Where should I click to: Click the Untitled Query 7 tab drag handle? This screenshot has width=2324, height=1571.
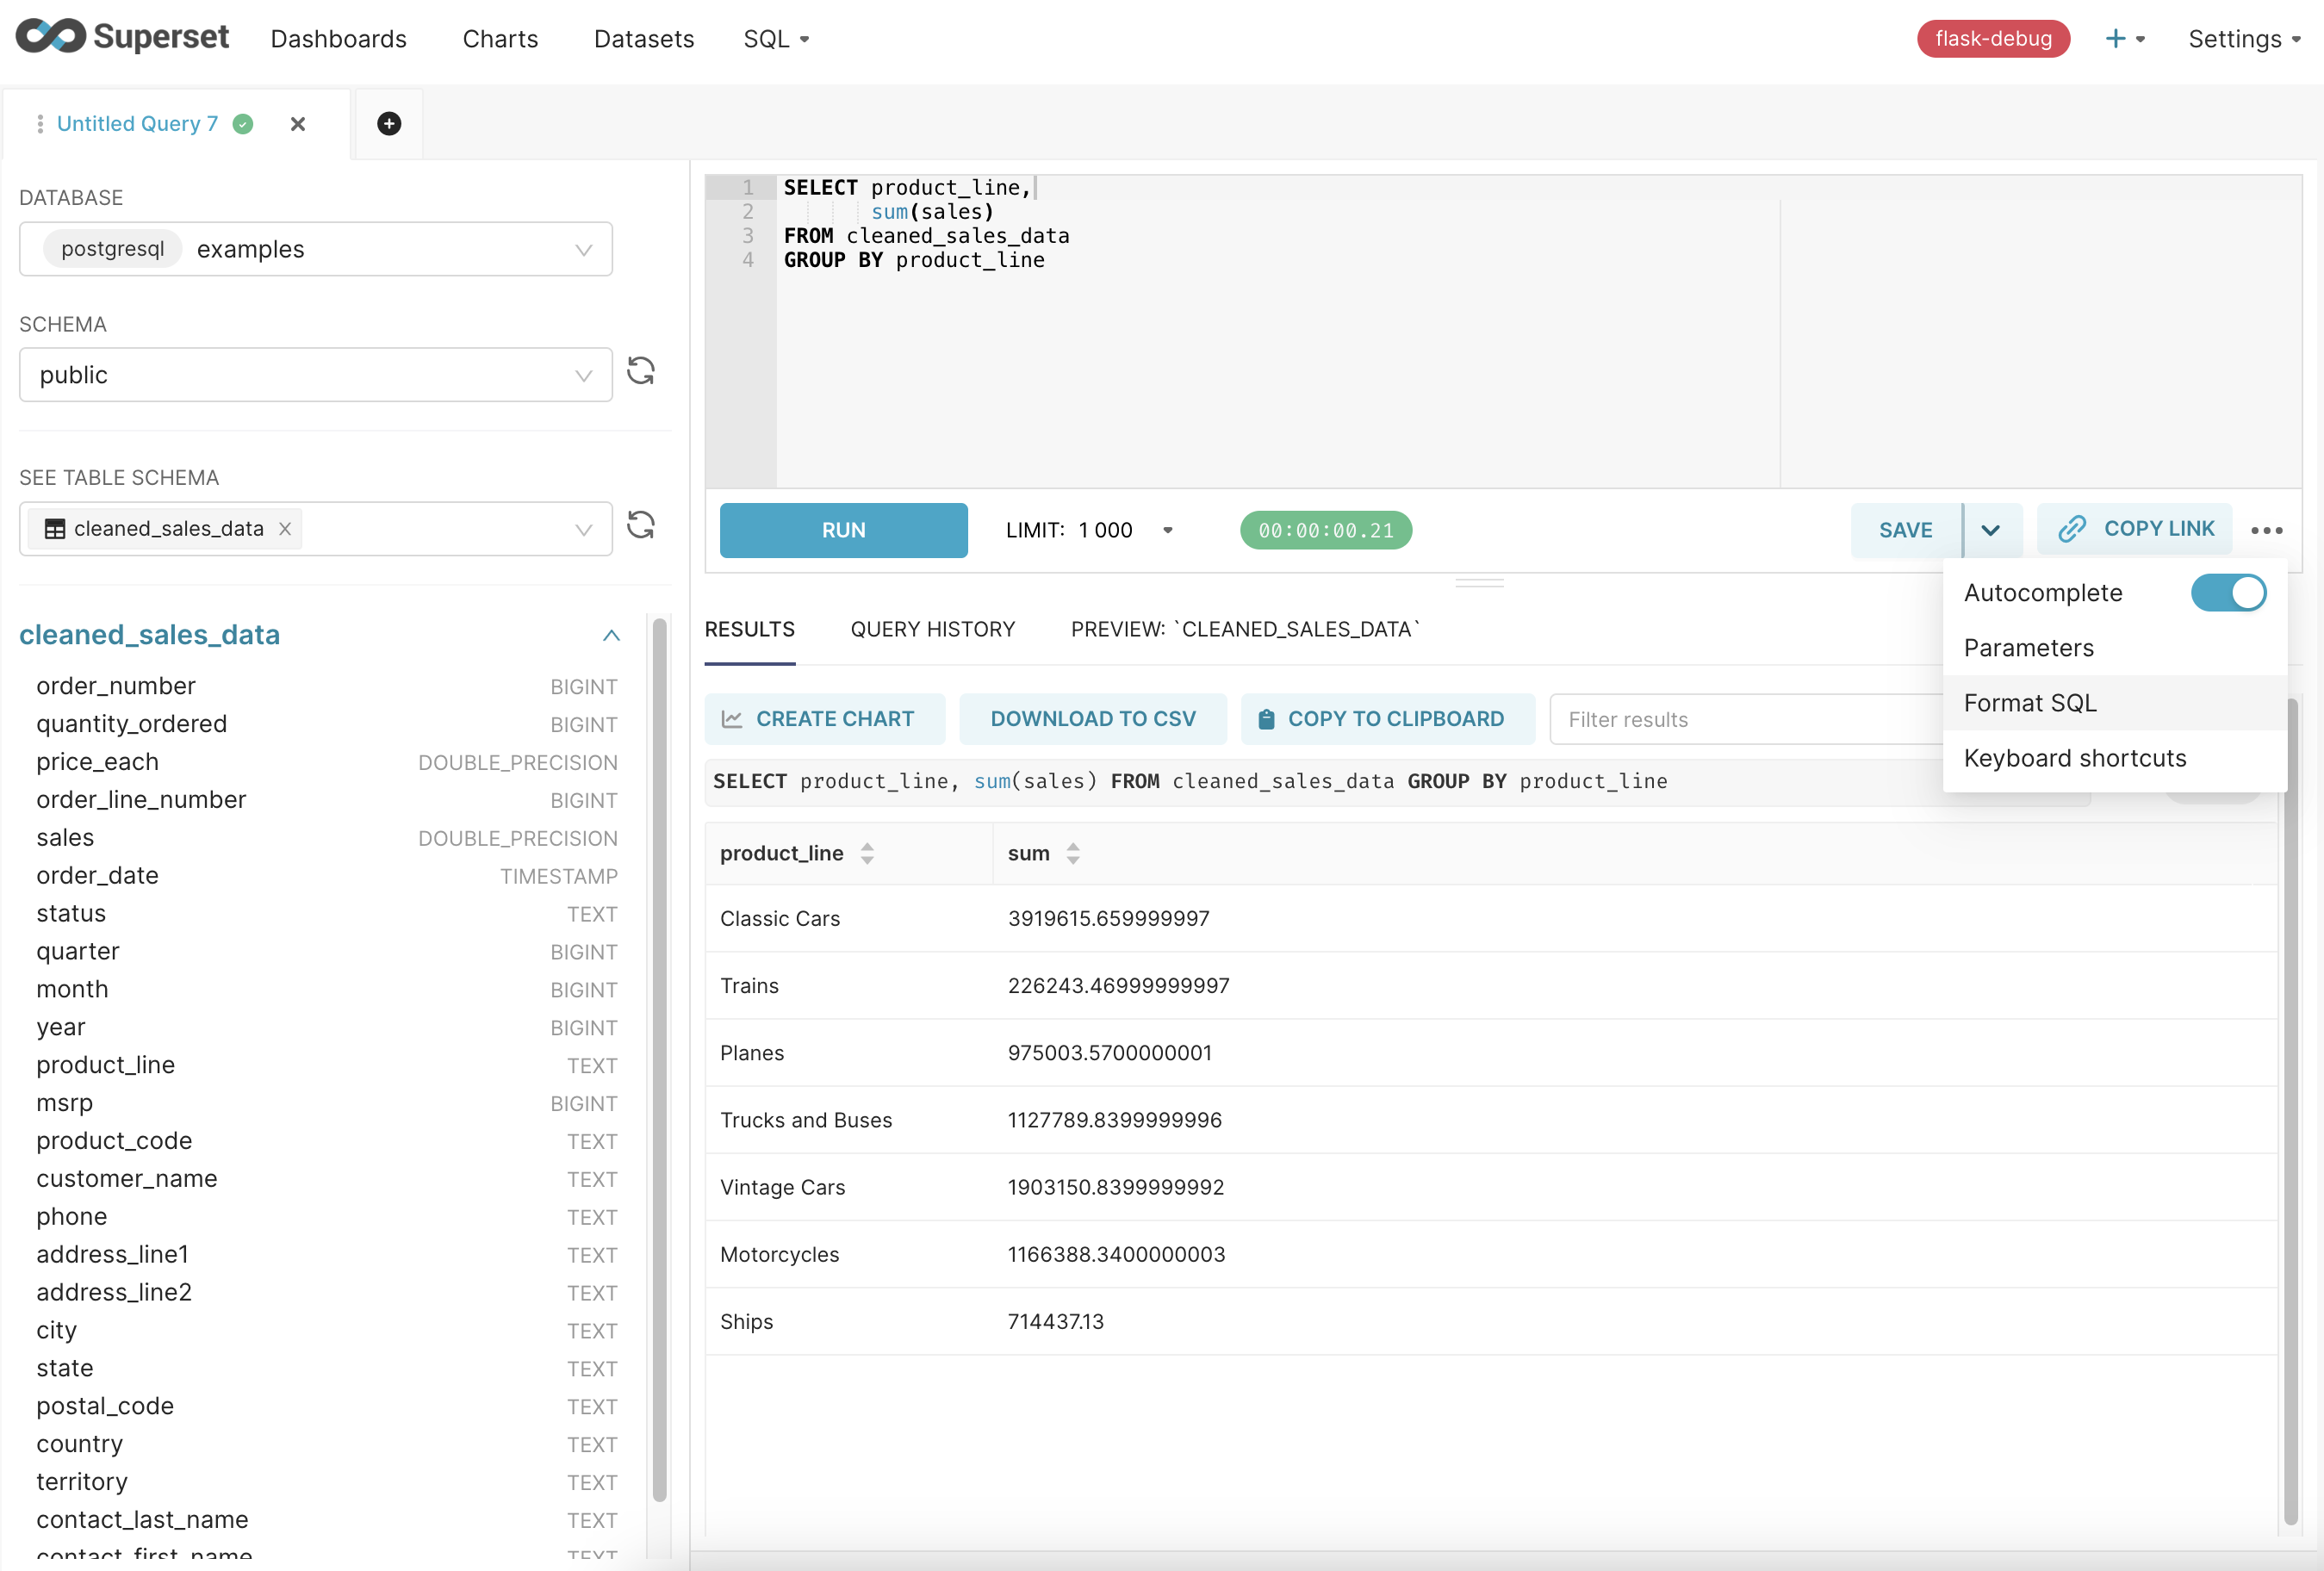pos(40,123)
